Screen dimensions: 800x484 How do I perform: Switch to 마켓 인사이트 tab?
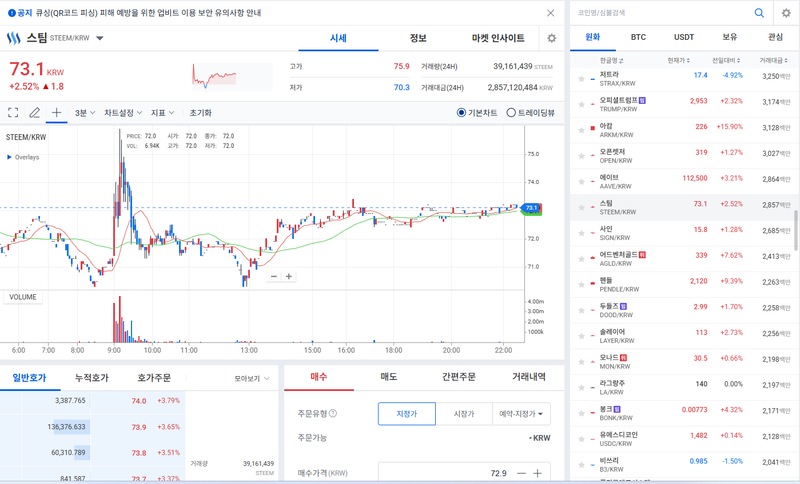[x=498, y=38]
